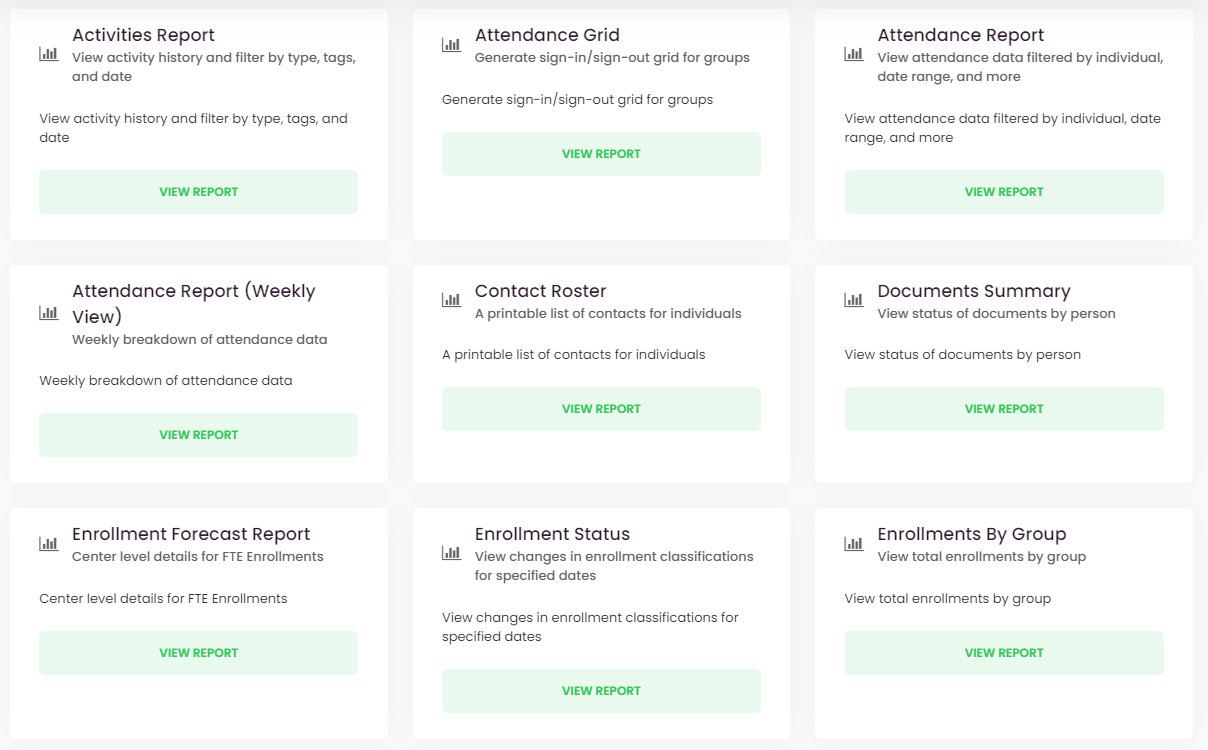View the weekly Attendance Report
1208x750 pixels.
tap(198, 435)
